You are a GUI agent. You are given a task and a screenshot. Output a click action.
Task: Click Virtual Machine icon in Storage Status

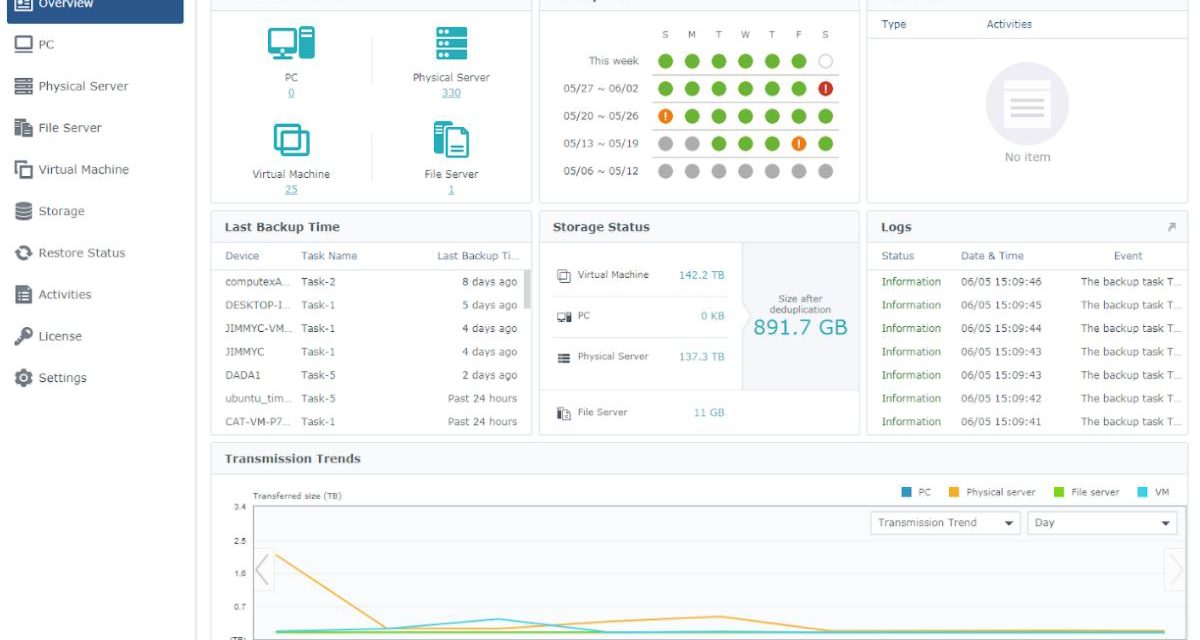coord(564,276)
